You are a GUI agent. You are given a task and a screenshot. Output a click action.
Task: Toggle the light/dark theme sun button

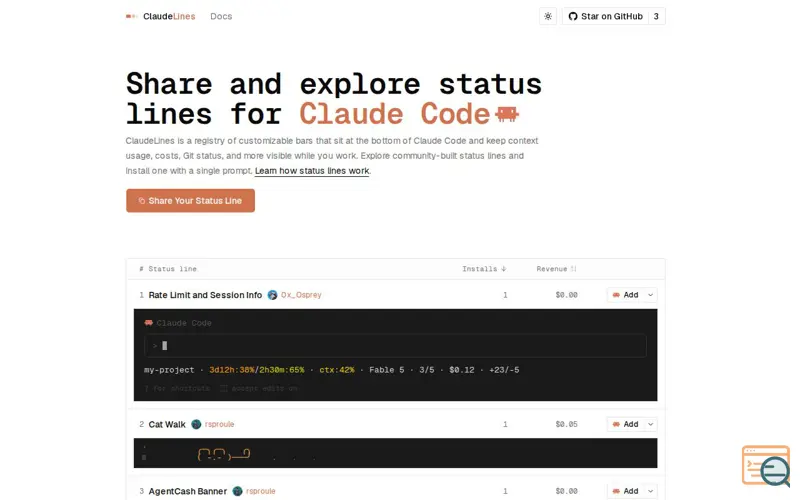pyautogui.click(x=547, y=16)
